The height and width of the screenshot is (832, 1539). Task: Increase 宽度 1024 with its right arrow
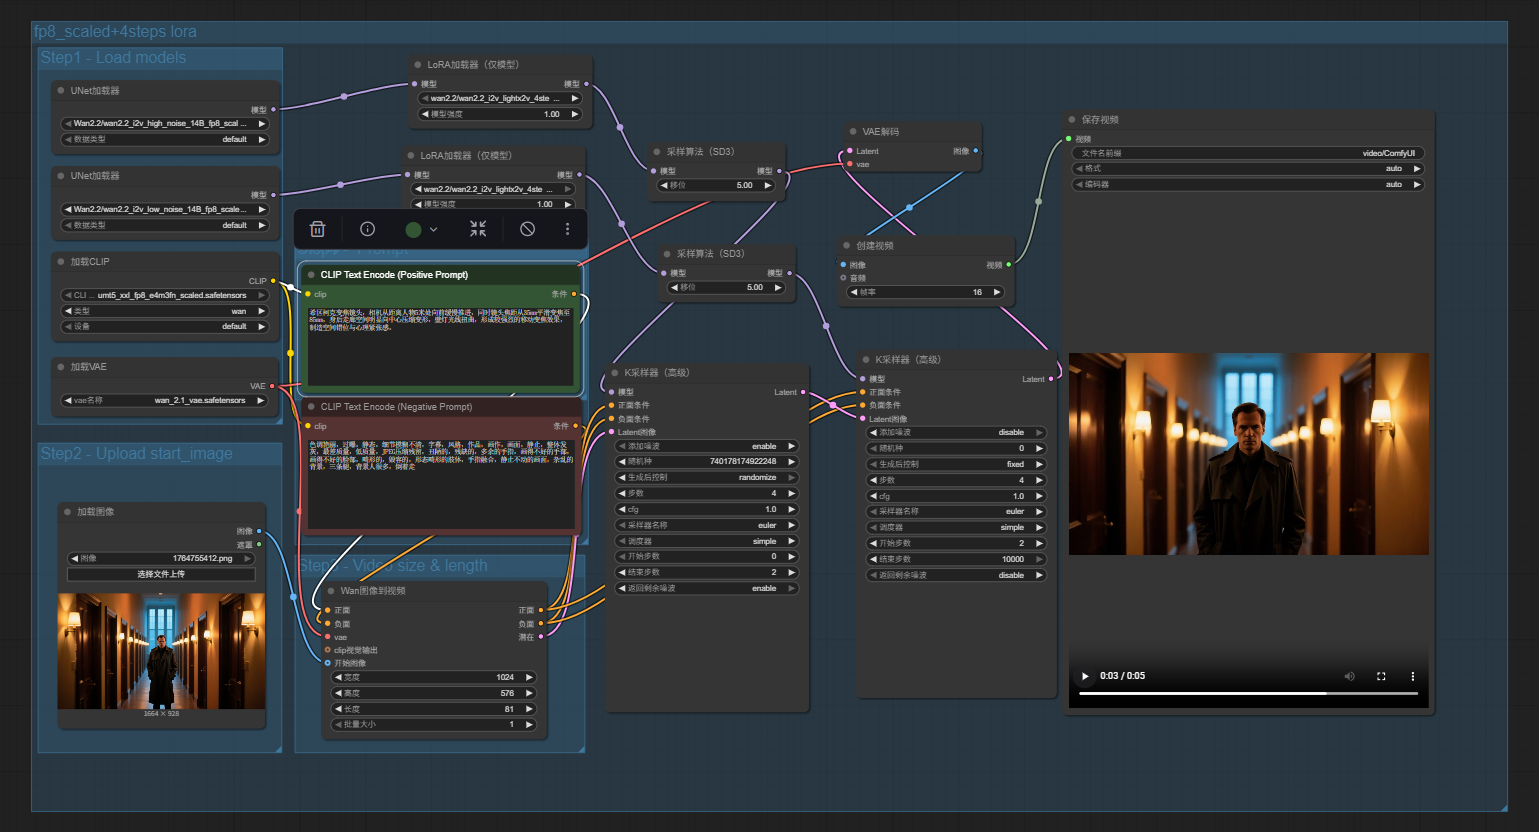[529, 677]
